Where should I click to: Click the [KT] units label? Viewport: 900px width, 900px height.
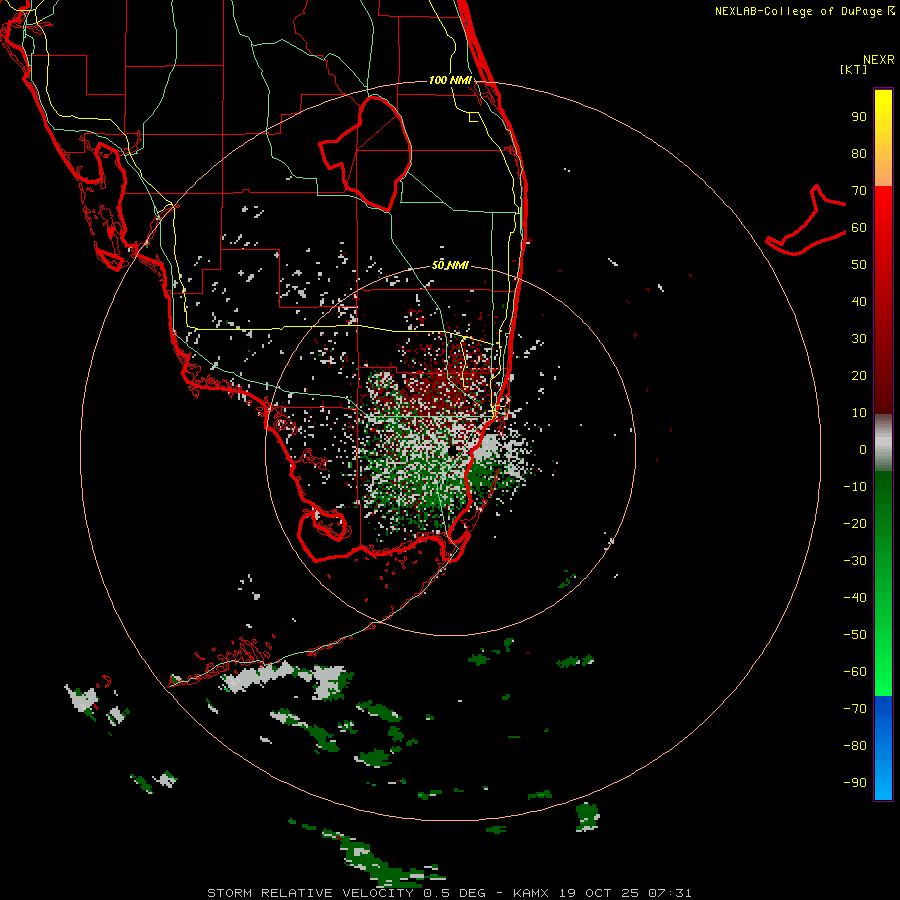853,69
